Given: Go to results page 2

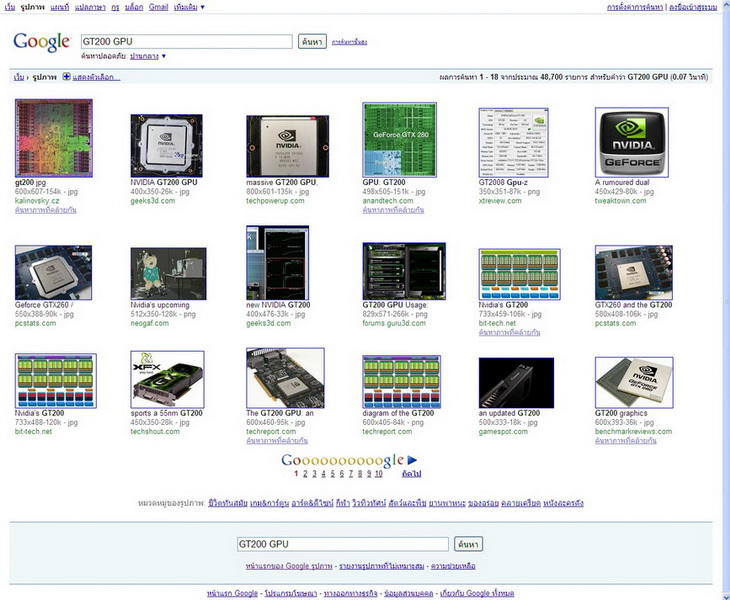Looking at the screenshot, I should click(x=305, y=473).
